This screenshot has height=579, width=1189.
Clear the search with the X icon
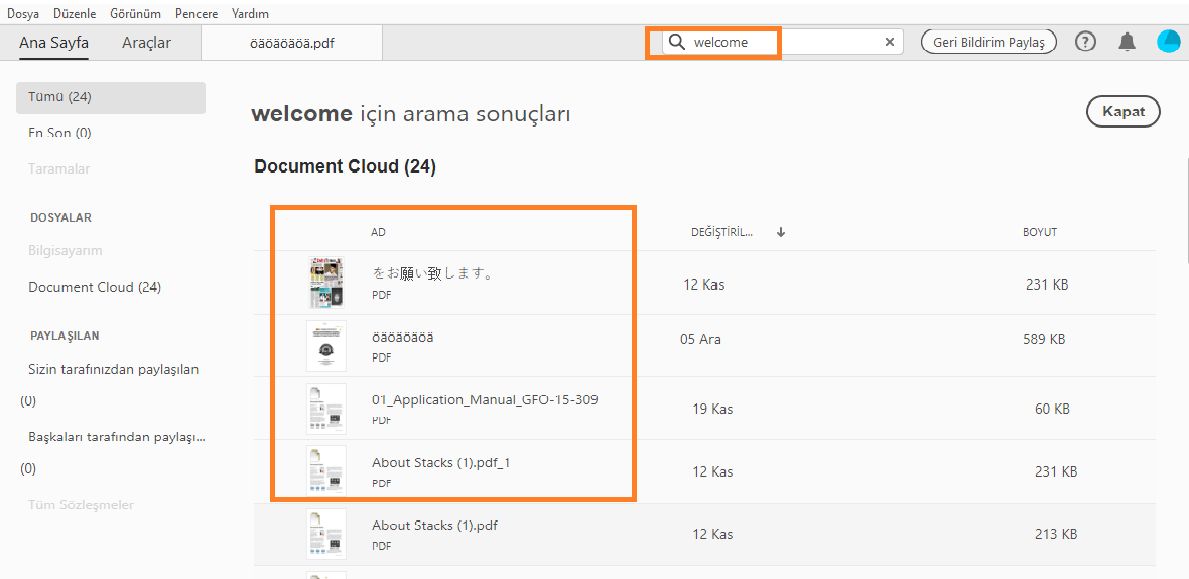coord(889,42)
